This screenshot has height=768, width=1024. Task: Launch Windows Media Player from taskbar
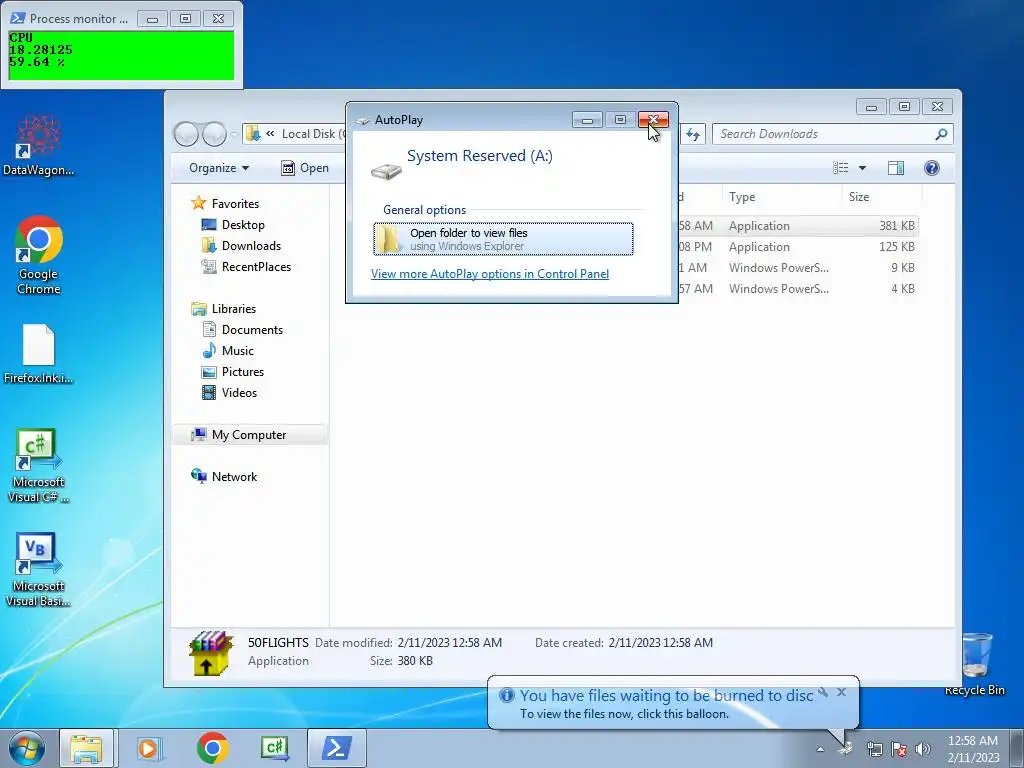tap(149, 748)
